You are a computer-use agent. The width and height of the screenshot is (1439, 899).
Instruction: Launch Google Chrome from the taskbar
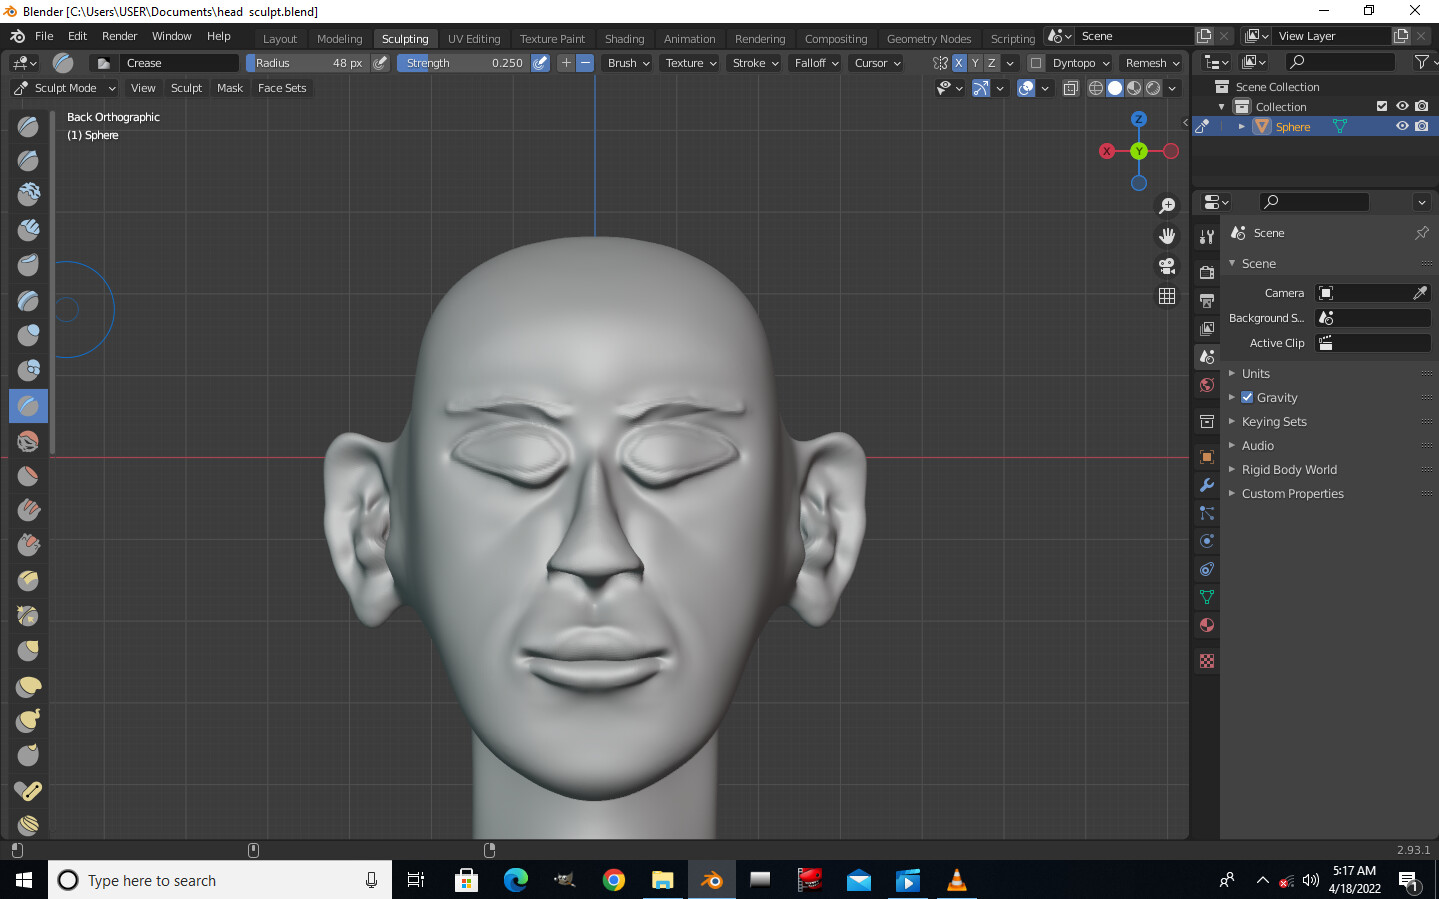(x=614, y=880)
